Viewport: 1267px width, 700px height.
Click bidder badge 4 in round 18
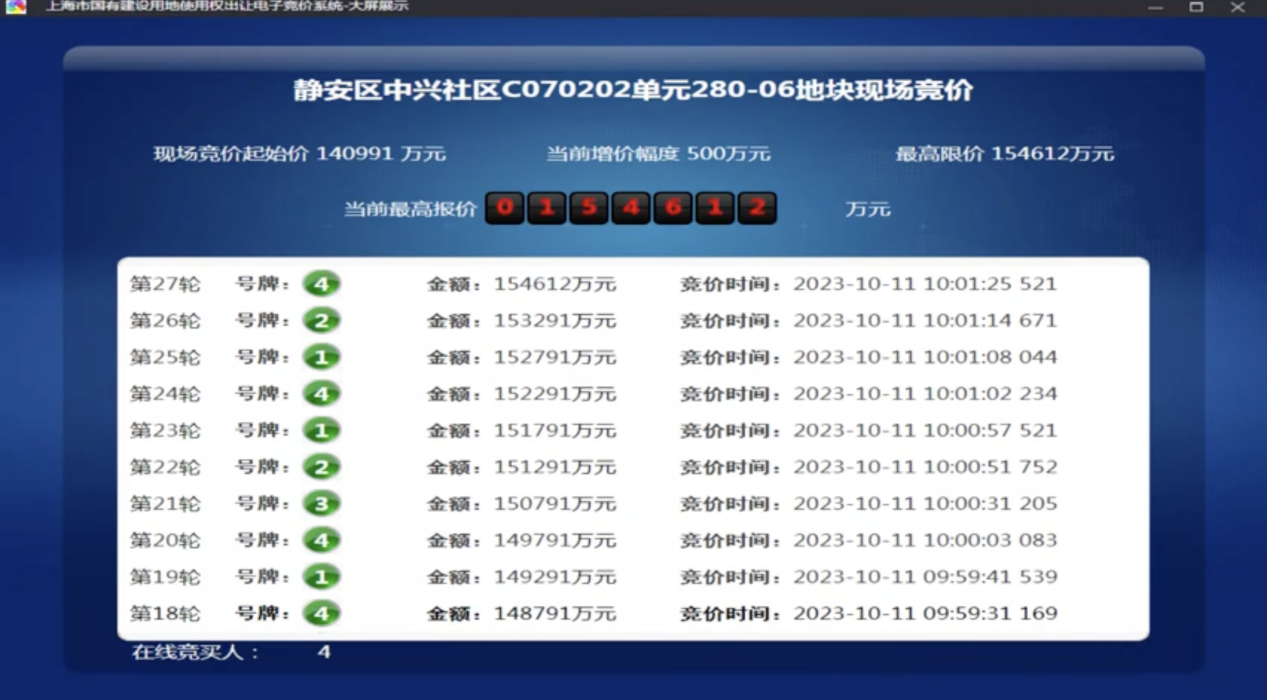pyautogui.click(x=322, y=613)
